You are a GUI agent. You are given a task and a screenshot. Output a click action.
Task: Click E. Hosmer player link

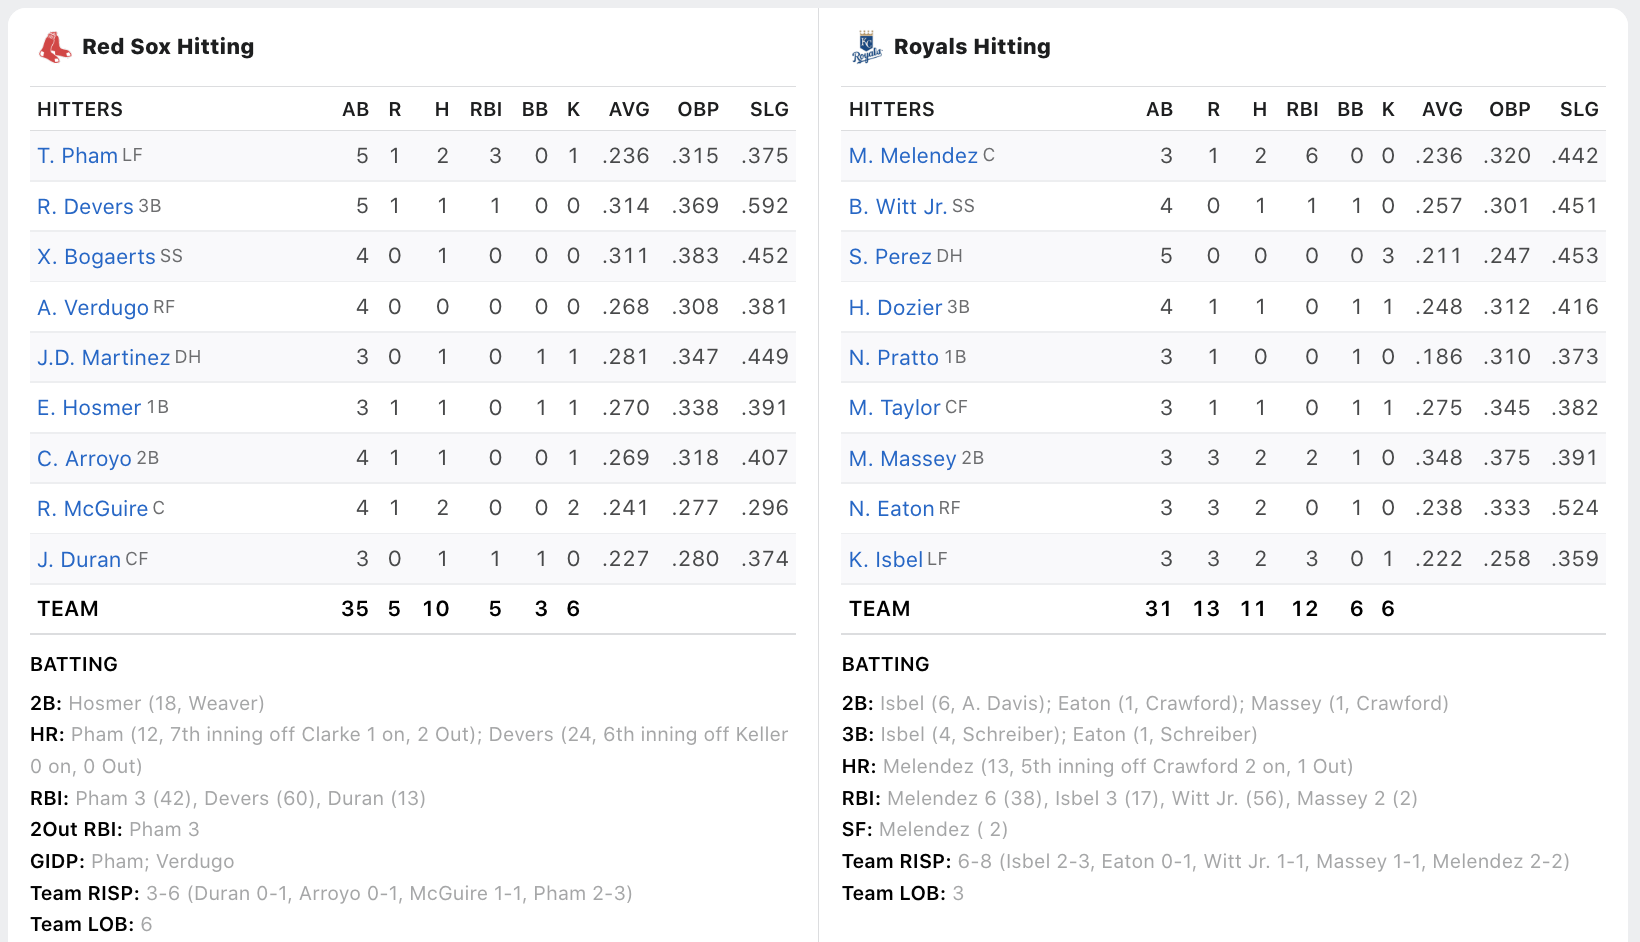89,408
